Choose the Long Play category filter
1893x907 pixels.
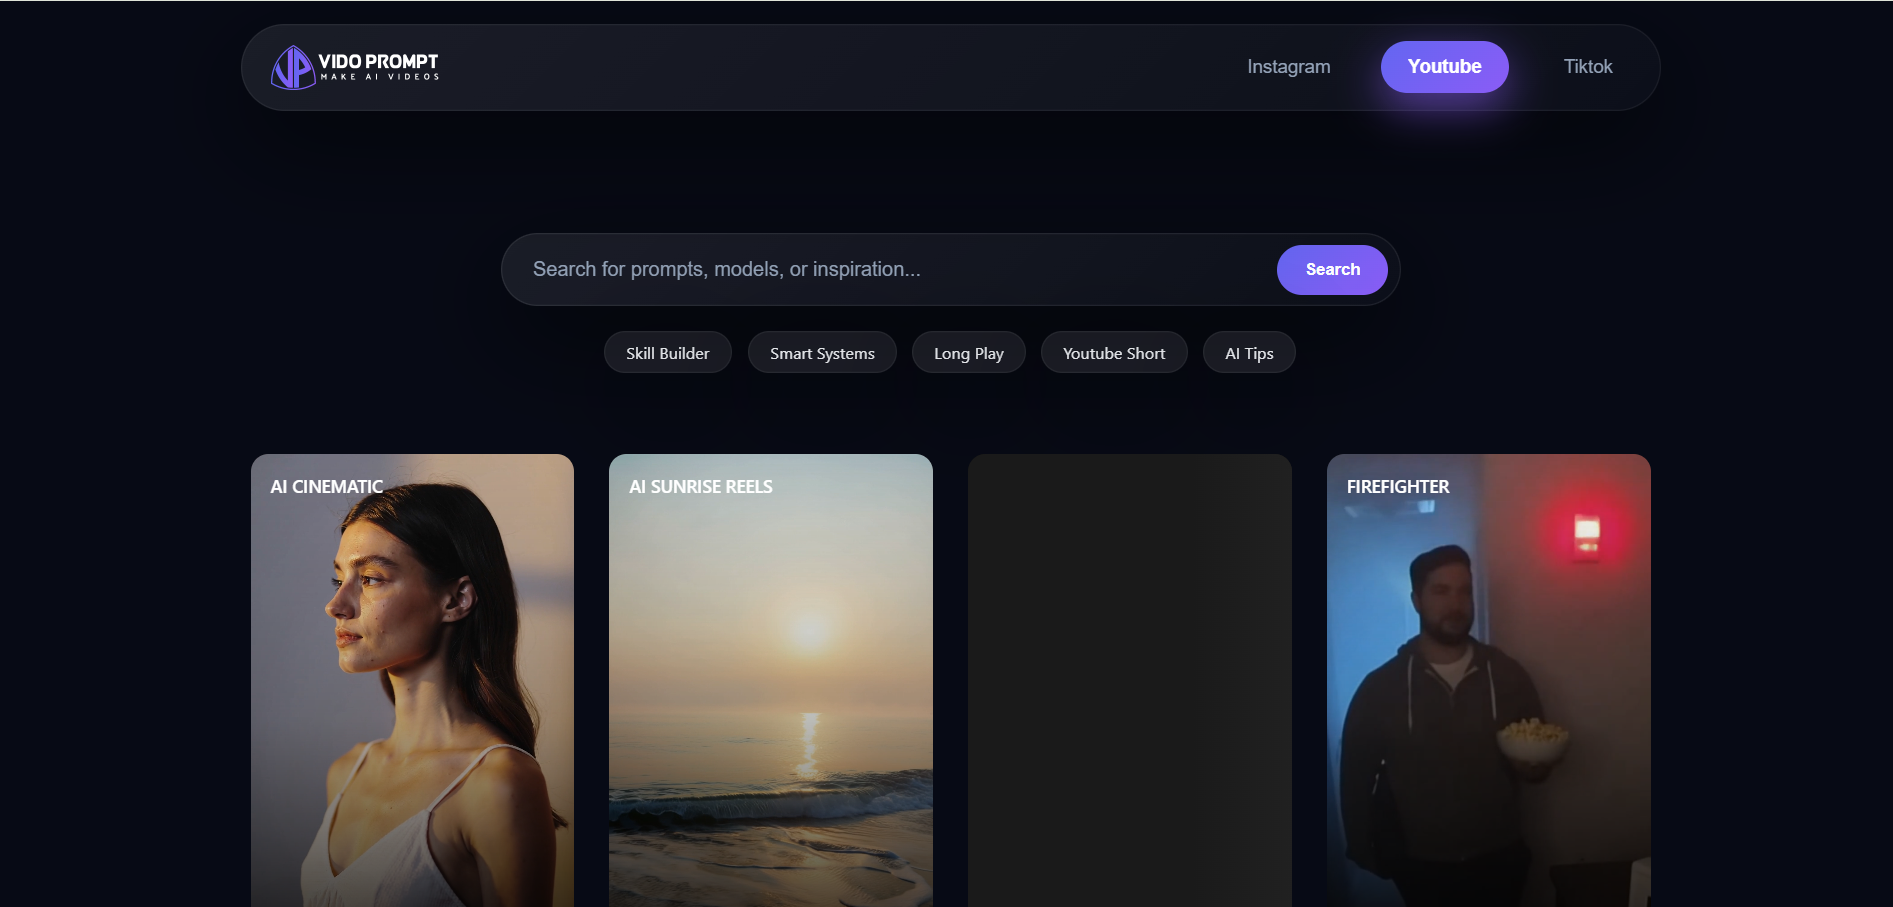[x=968, y=352]
